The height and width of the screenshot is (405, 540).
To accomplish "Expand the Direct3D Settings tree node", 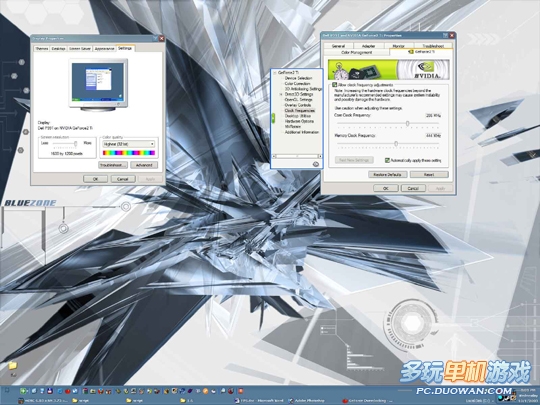I will 281,94.
